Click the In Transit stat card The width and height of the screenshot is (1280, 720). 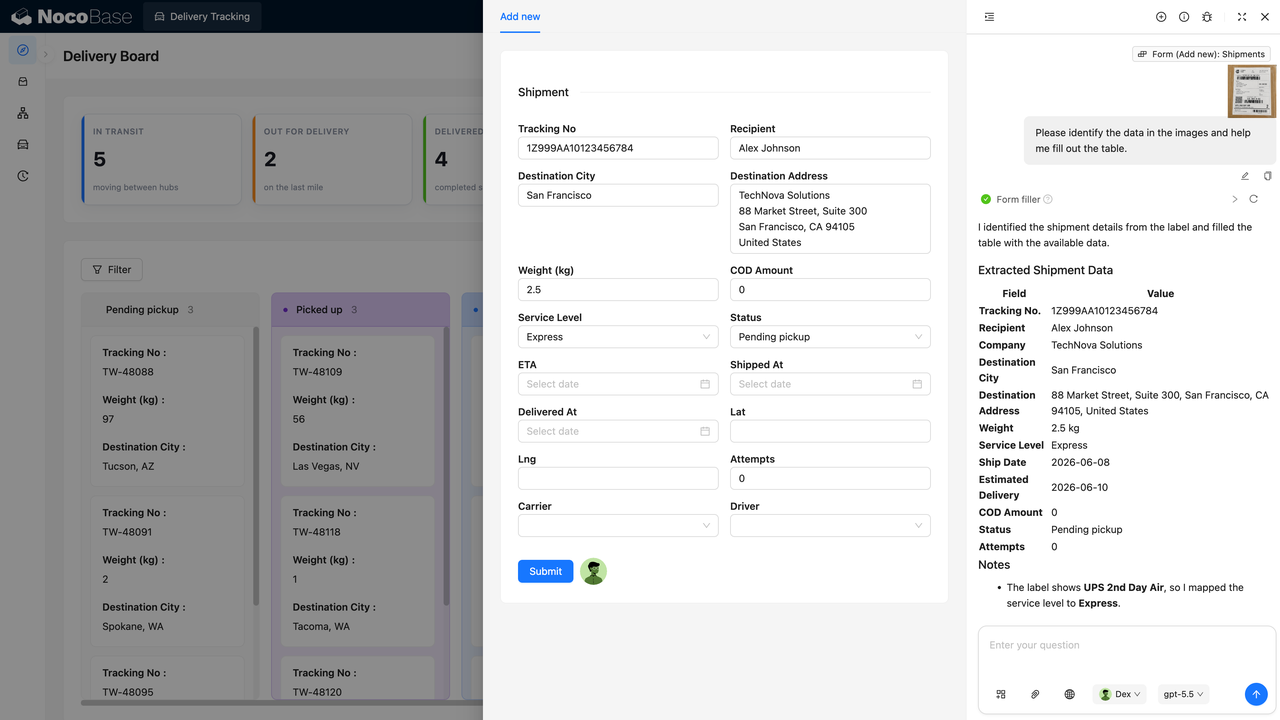(161, 160)
